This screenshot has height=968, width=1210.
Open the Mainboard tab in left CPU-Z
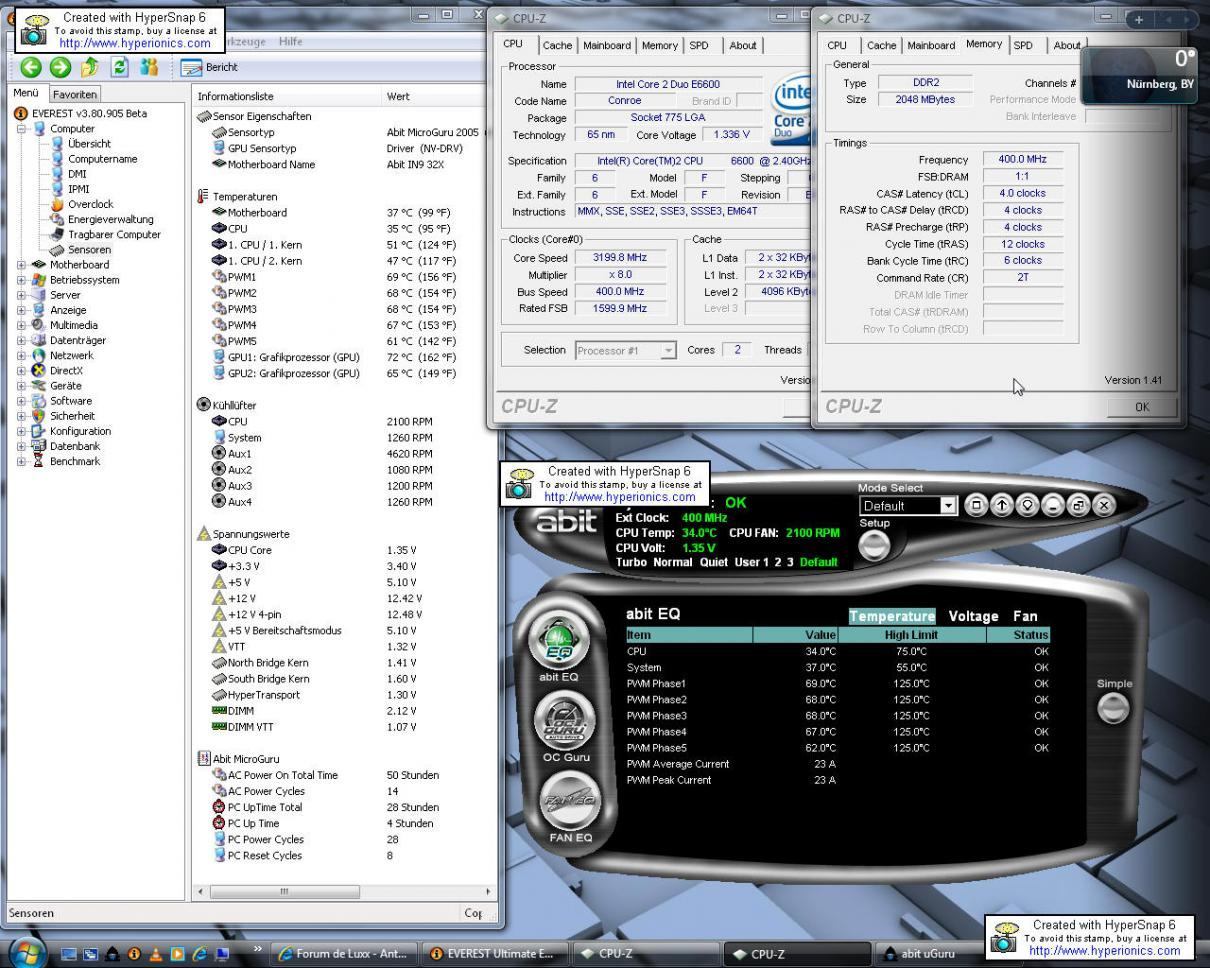[607, 45]
